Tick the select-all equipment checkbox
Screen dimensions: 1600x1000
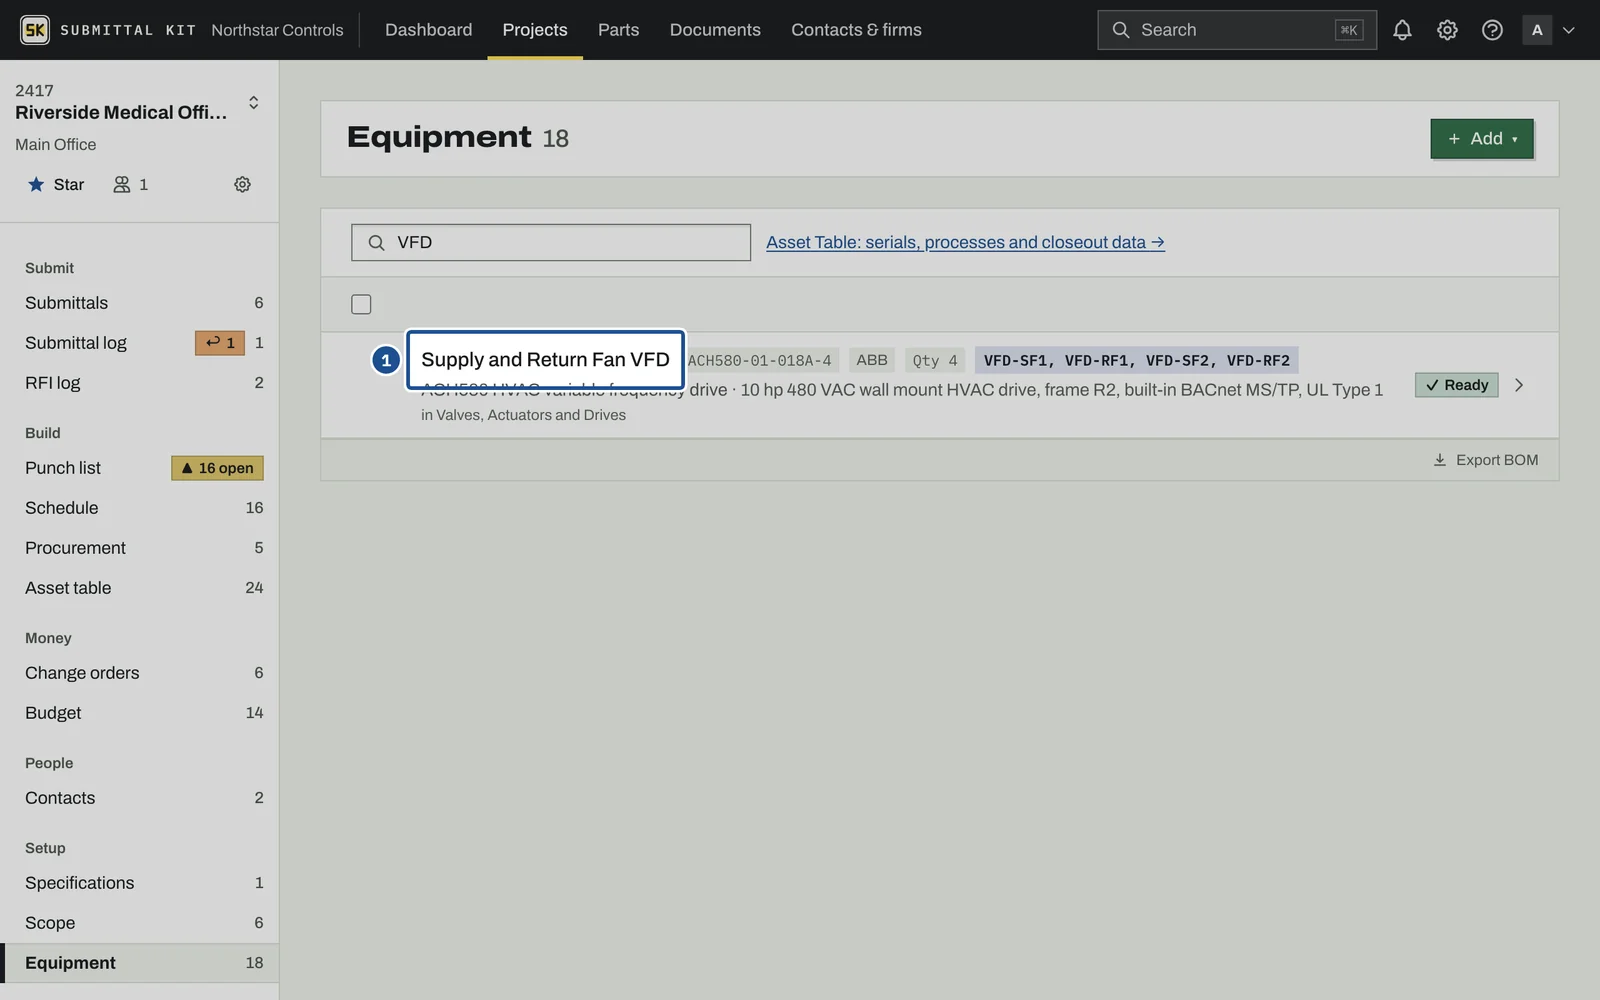tap(361, 304)
